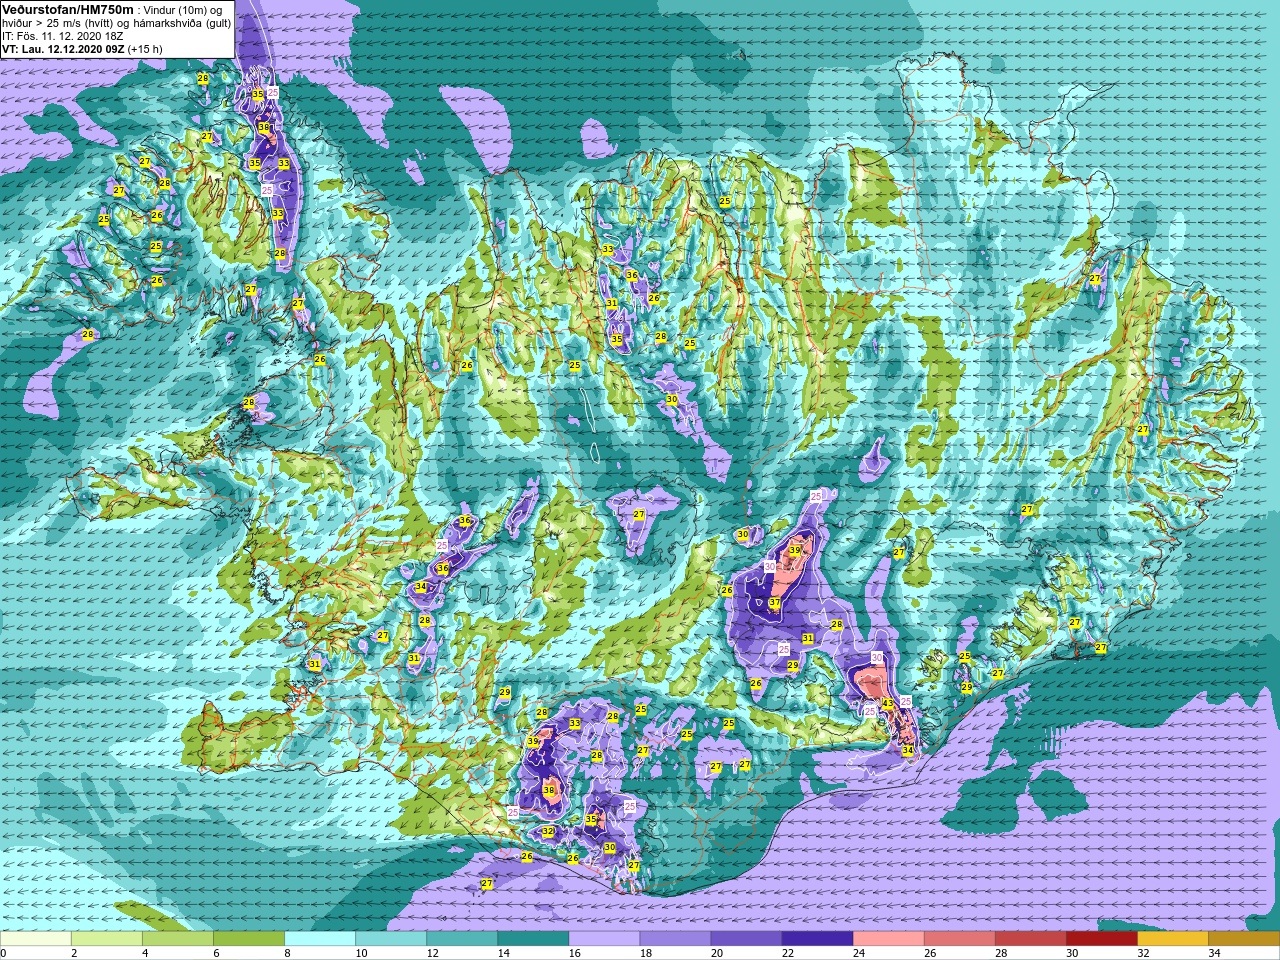Click the legend scale number 24
The width and height of the screenshot is (1280, 960).
click(858, 953)
